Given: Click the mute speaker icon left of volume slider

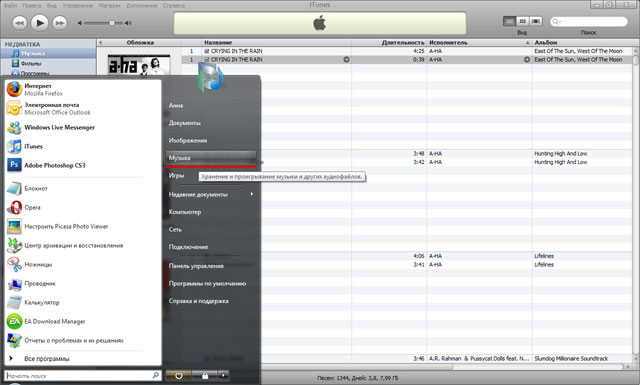Looking at the screenshot, I should [80, 23].
